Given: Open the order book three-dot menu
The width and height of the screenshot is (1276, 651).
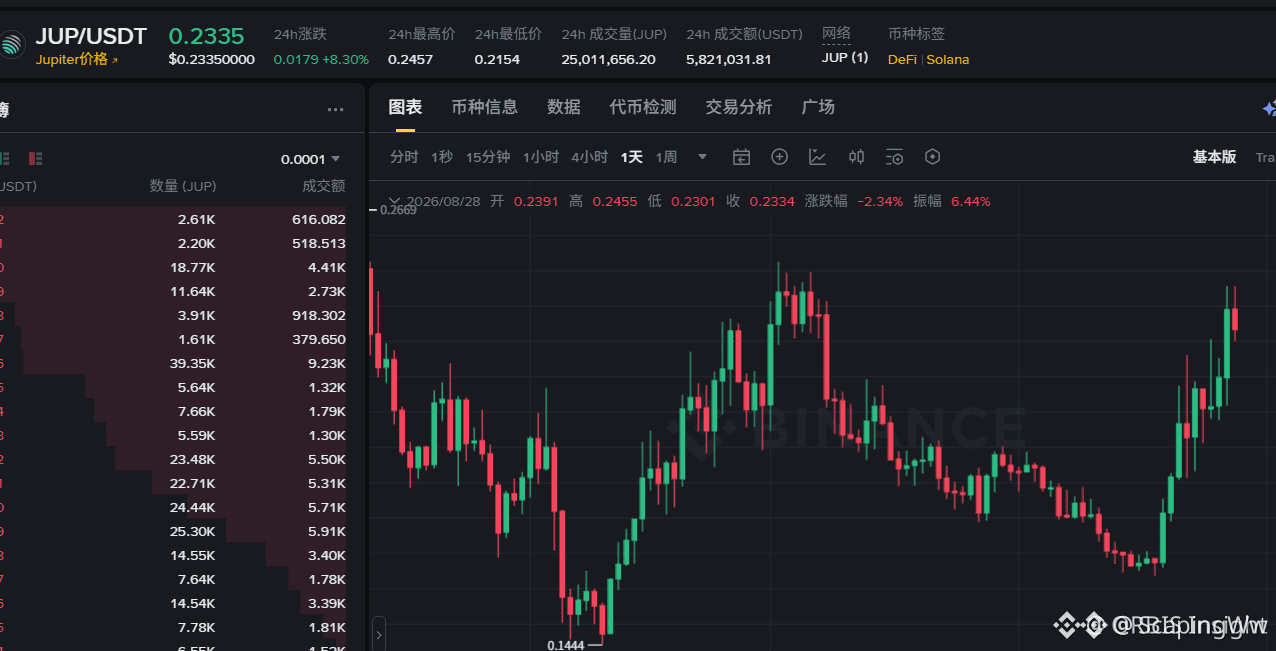Looking at the screenshot, I should pyautogui.click(x=336, y=110).
